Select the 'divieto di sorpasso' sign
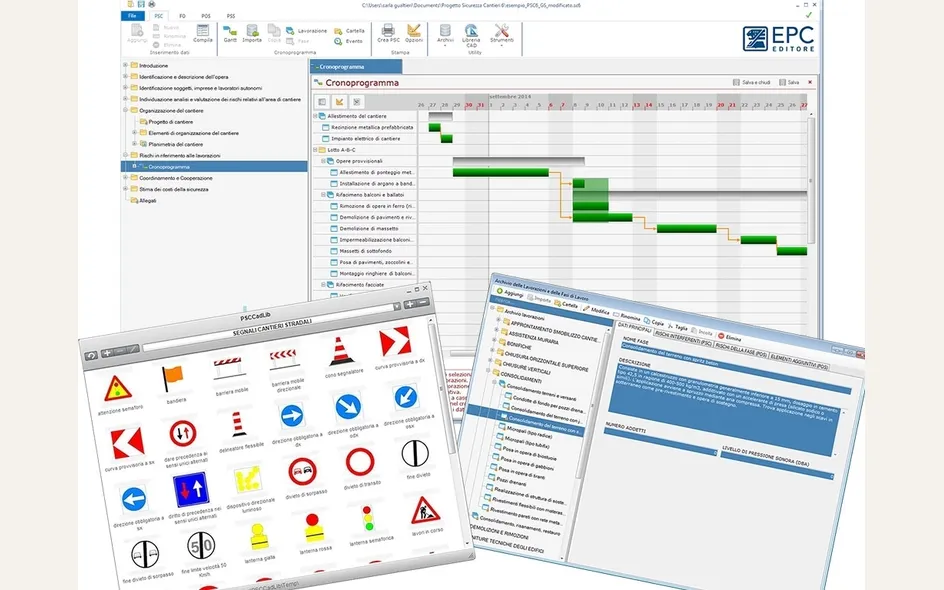 point(302,472)
